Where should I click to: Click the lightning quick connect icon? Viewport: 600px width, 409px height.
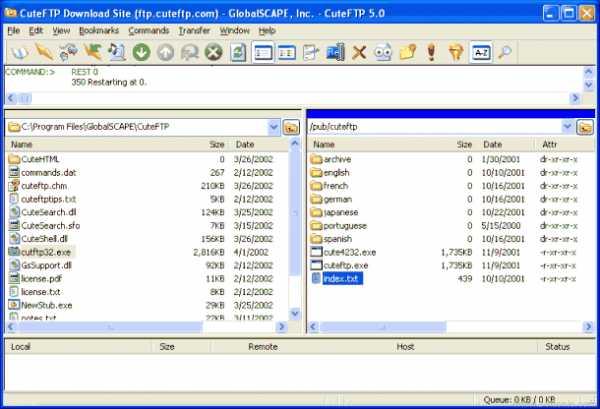tap(44, 52)
